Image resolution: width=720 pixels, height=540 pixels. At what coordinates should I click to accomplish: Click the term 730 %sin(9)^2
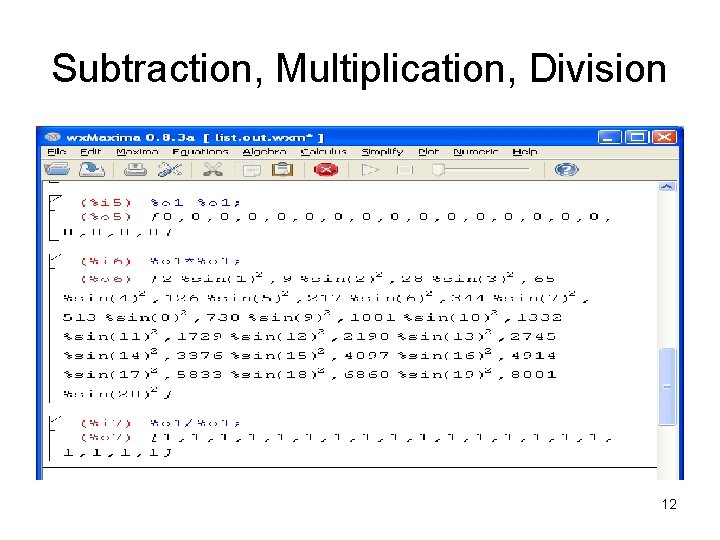[x=269, y=316]
